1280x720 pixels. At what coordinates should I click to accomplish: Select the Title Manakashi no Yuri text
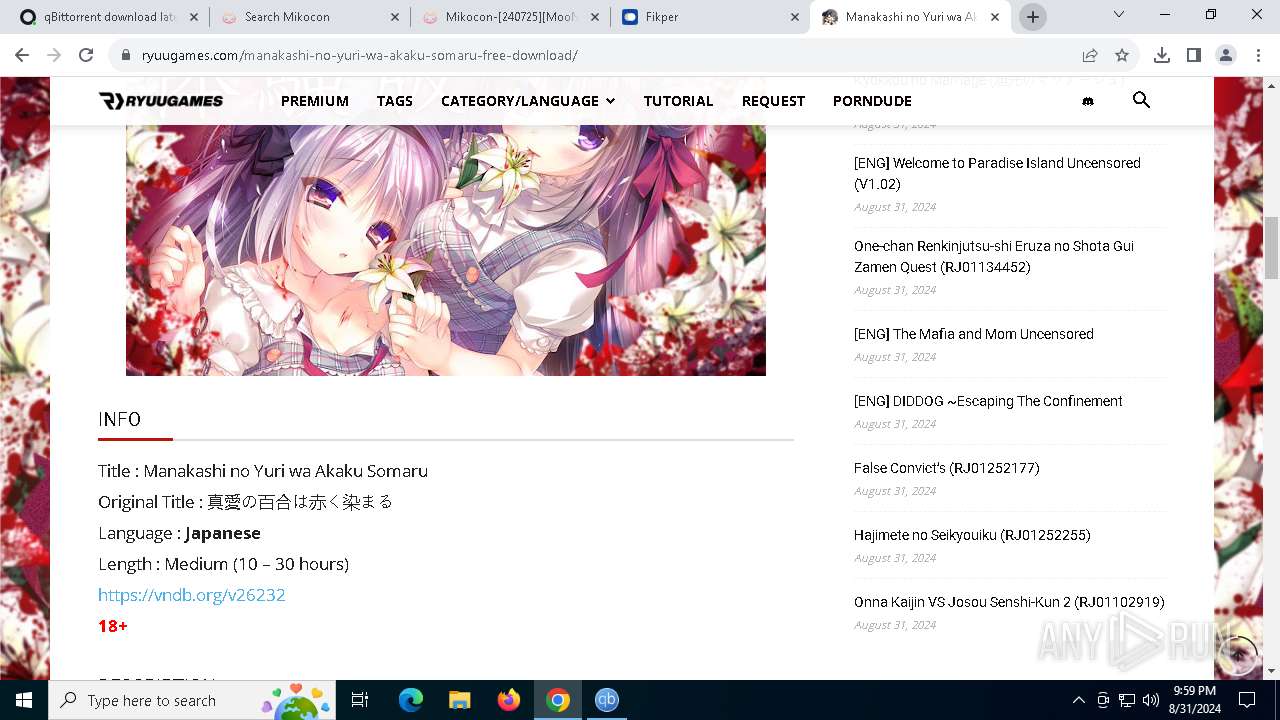click(263, 471)
